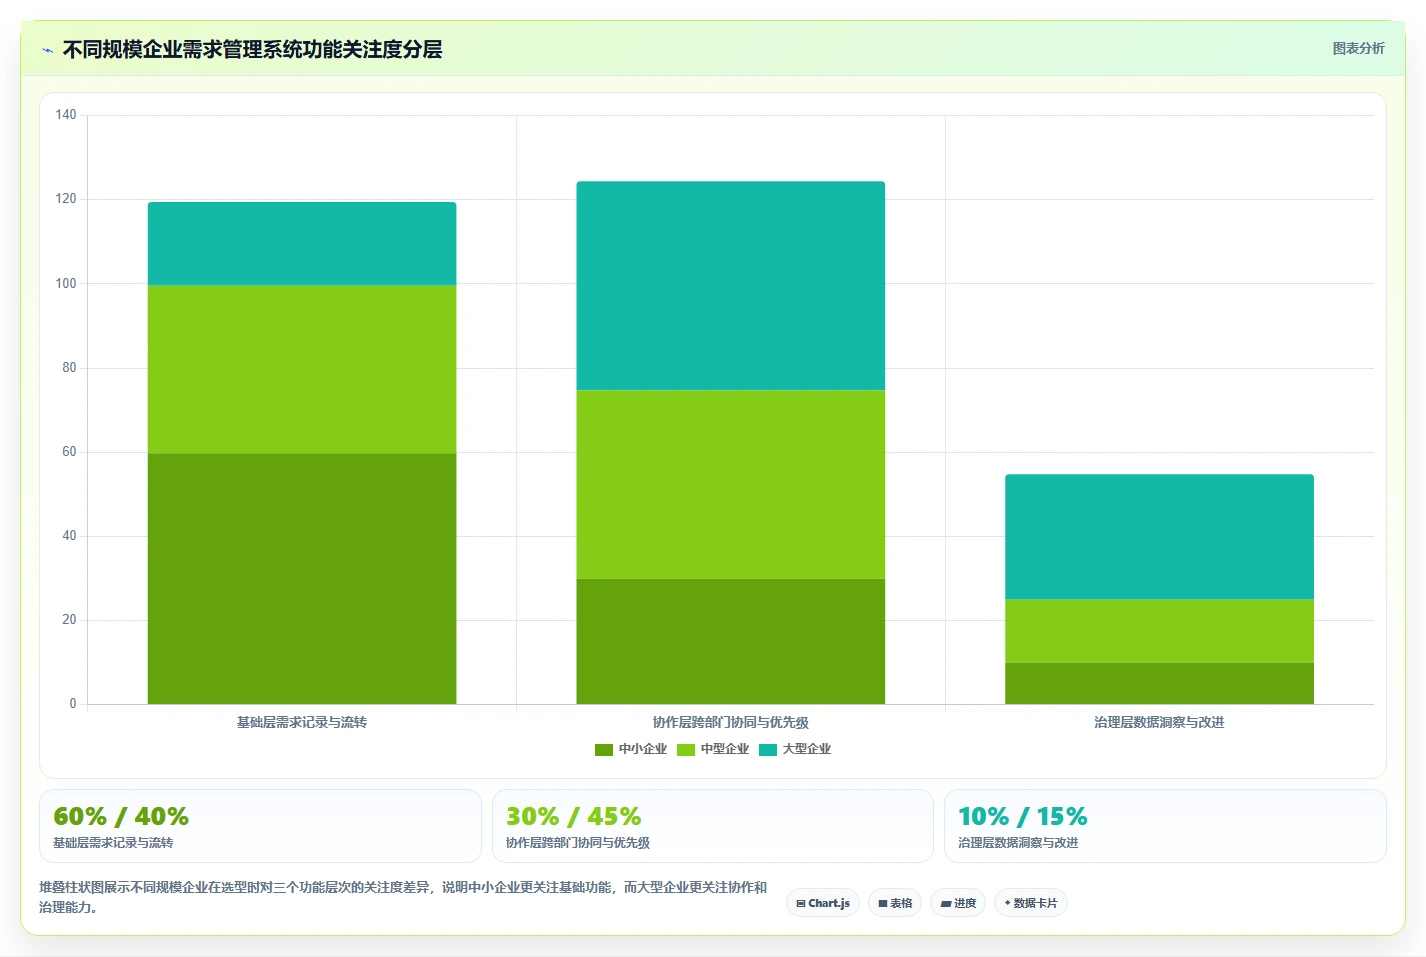
Task: Select the teal segment of 协作层 bar
Action: click(730, 286)
